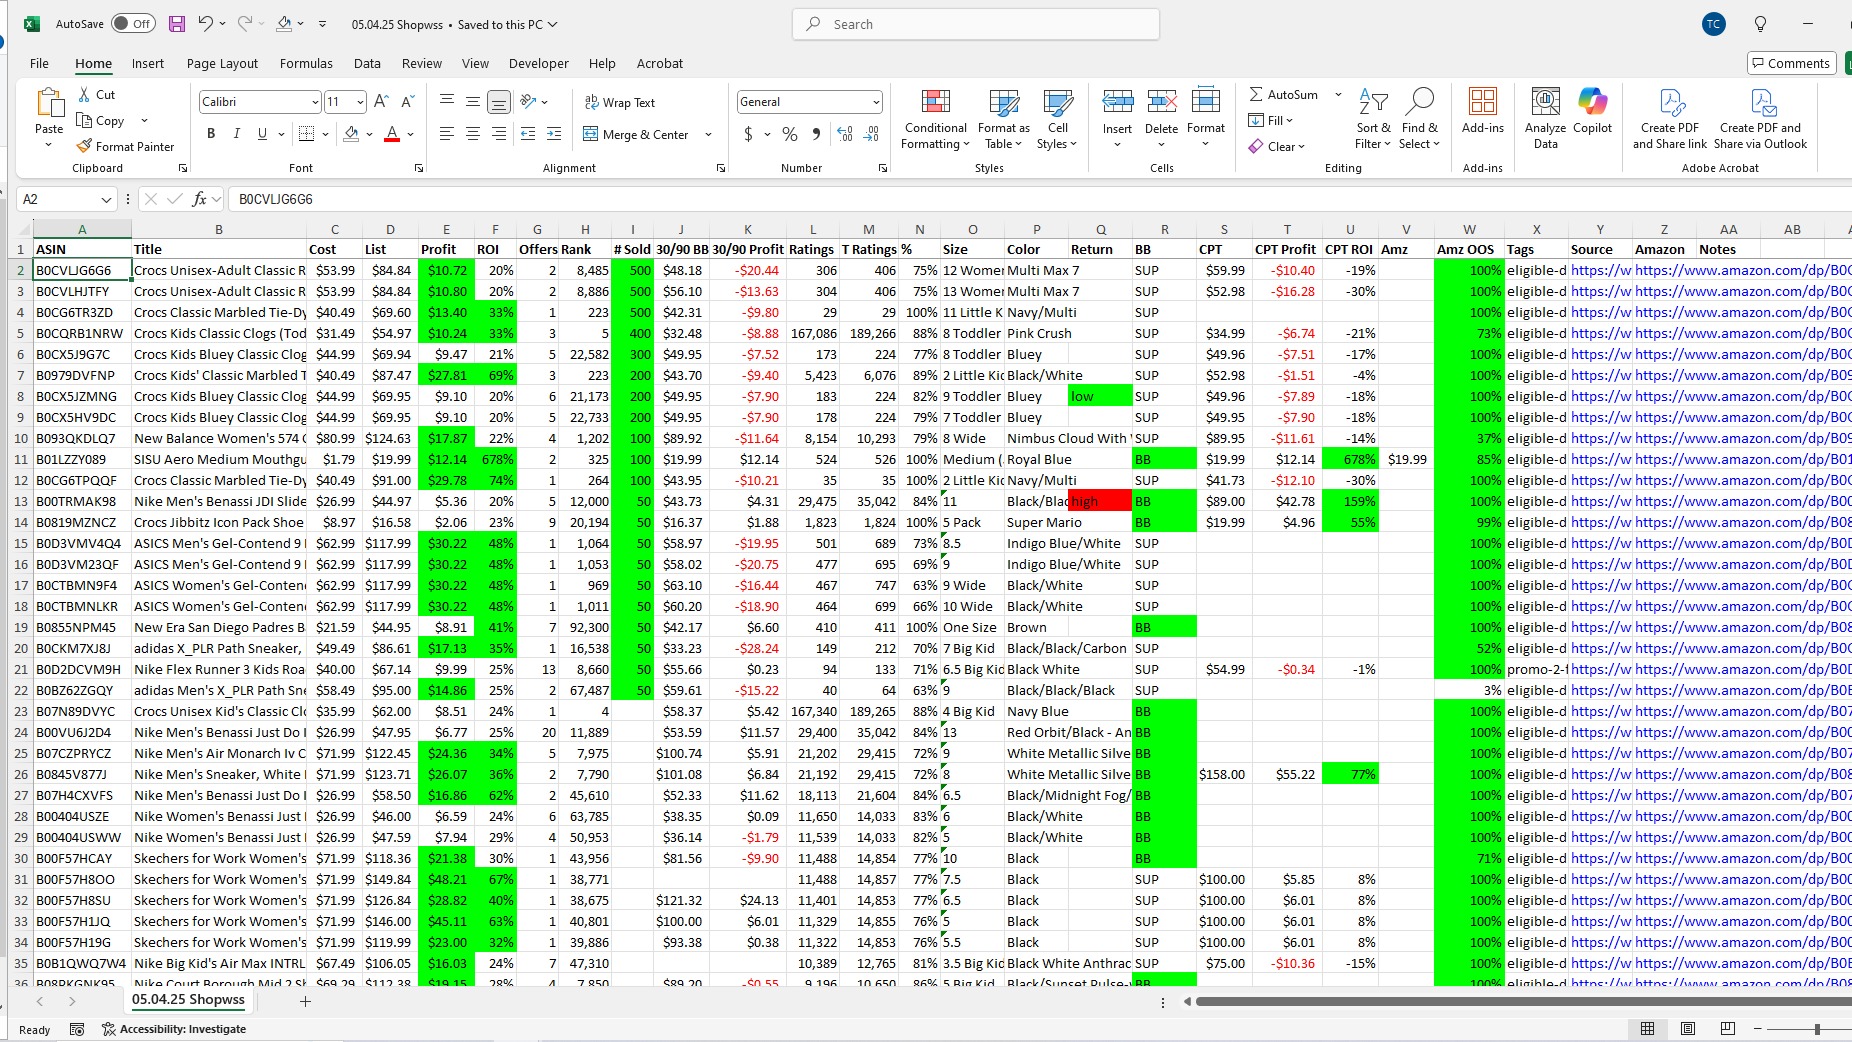The width and height of the screenshot is (1852, 1042).
Task: Add a new sheet with plus button
Action: point(305,1000)
